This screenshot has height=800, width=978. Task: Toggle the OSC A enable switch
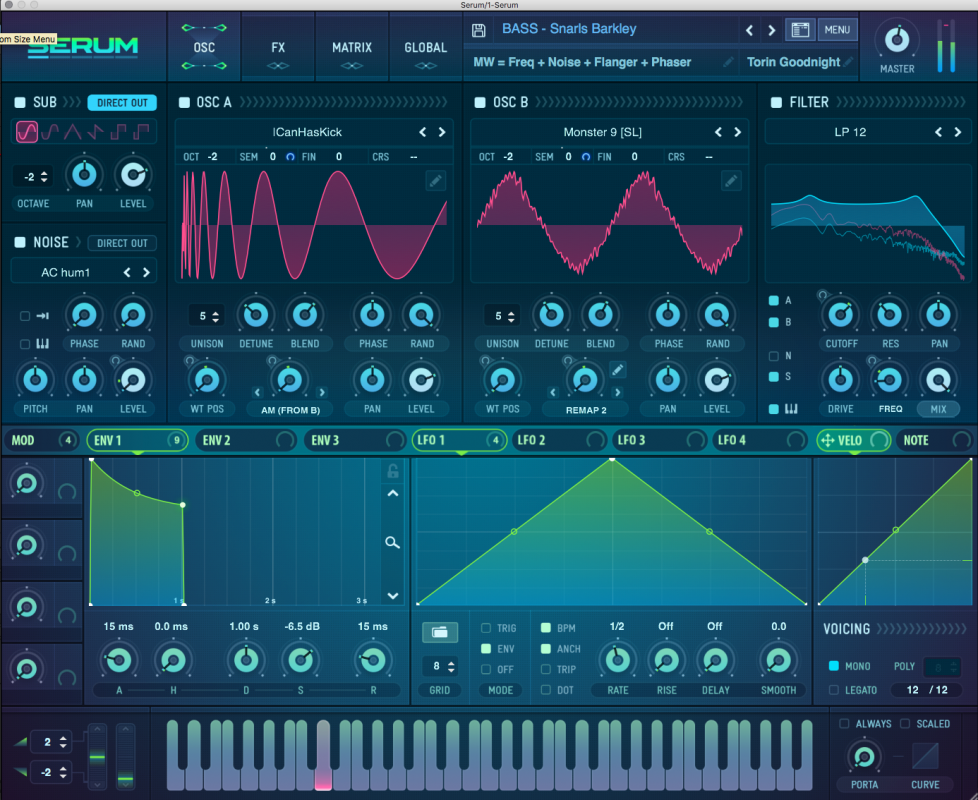click(x=184, y=102)
